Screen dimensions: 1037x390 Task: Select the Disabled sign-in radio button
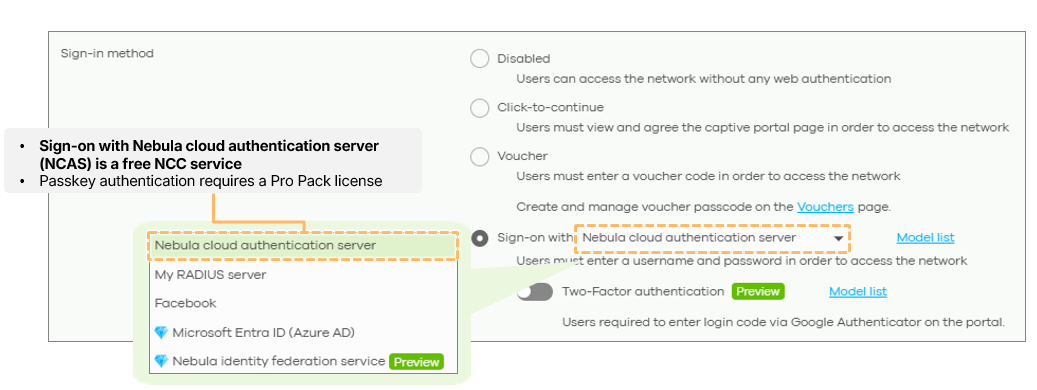click(479, 59)
